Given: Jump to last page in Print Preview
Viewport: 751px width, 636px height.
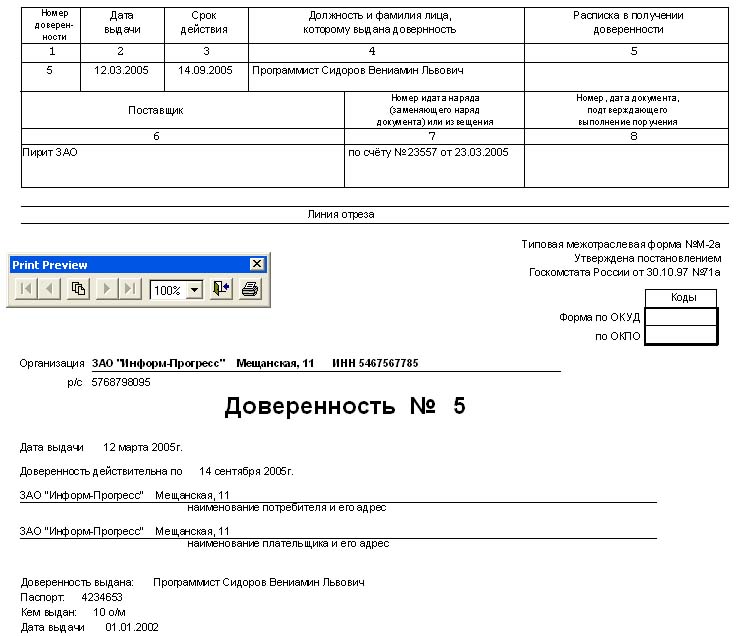Looking at the screenshot, I should (x=130, y=289).
